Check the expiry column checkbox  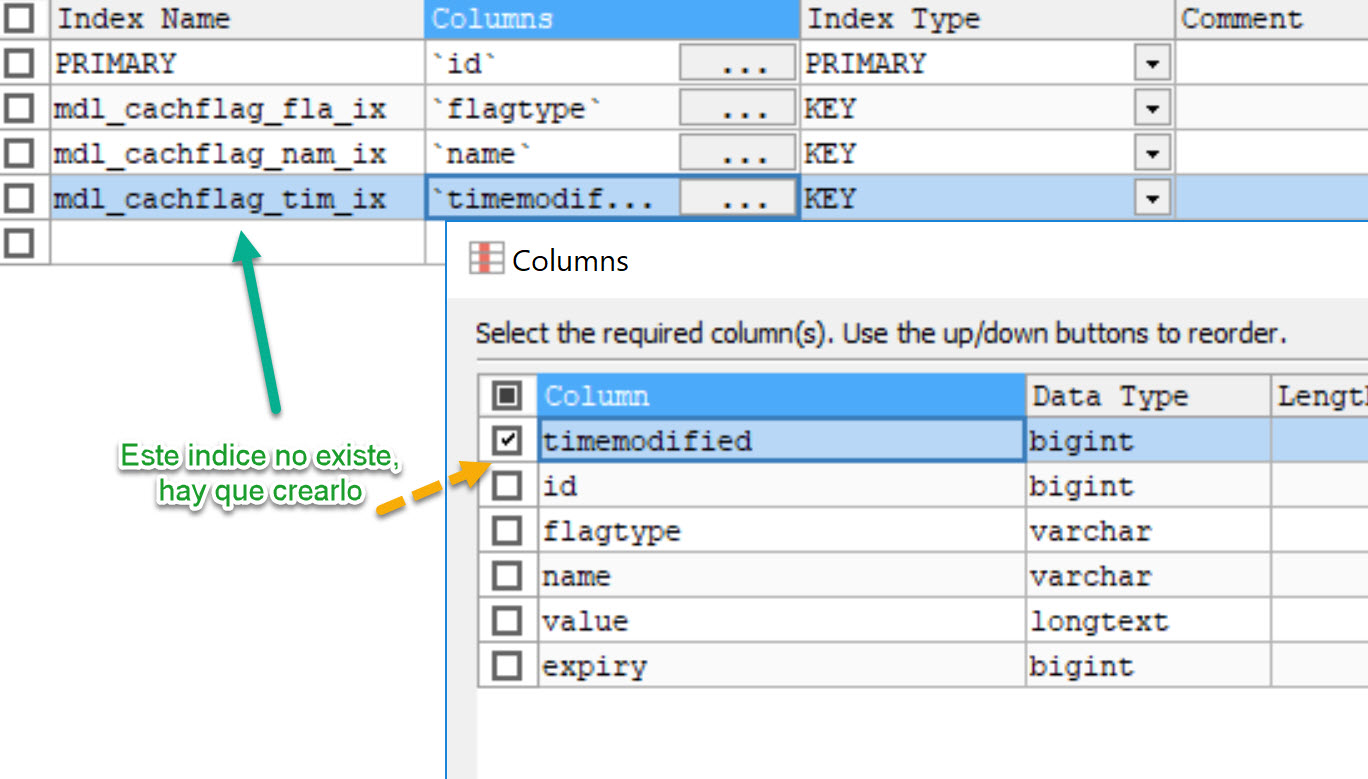click(507, 665)
